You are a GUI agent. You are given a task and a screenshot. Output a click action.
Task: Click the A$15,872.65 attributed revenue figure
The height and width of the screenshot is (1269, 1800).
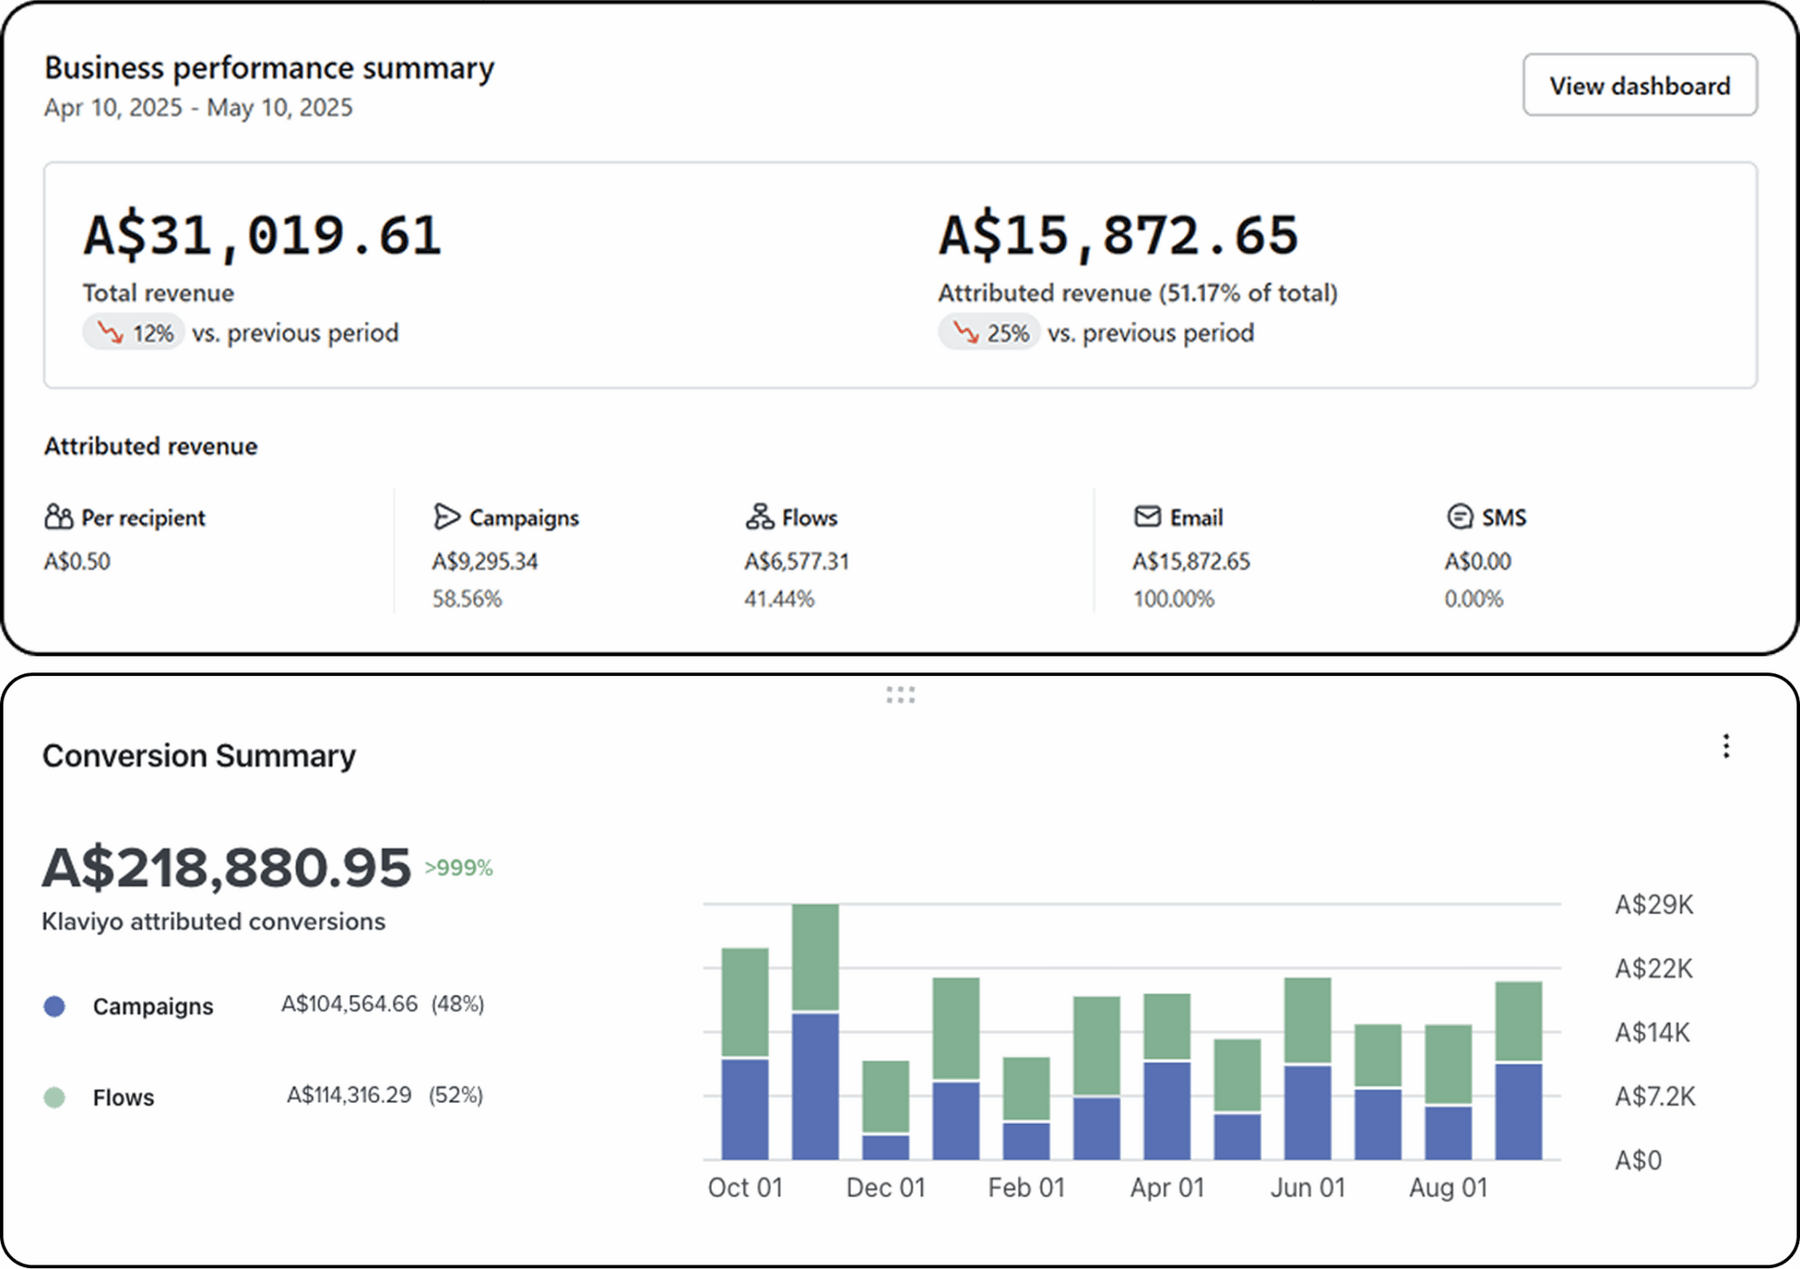point(1118,236)
